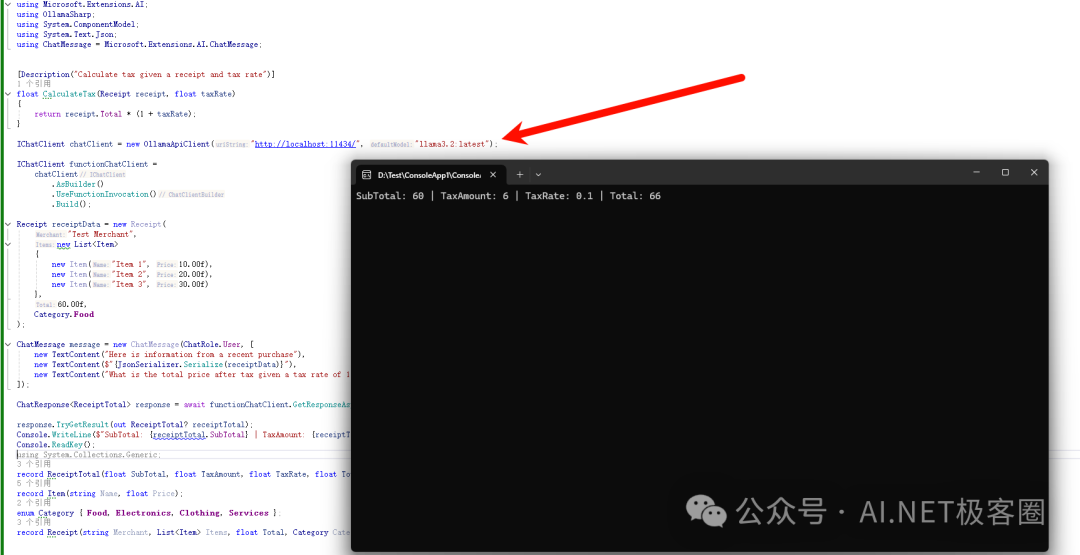The image size is (1080, 555).
Task: Click the ReadKey method call
Action: [x=68, y=445]
